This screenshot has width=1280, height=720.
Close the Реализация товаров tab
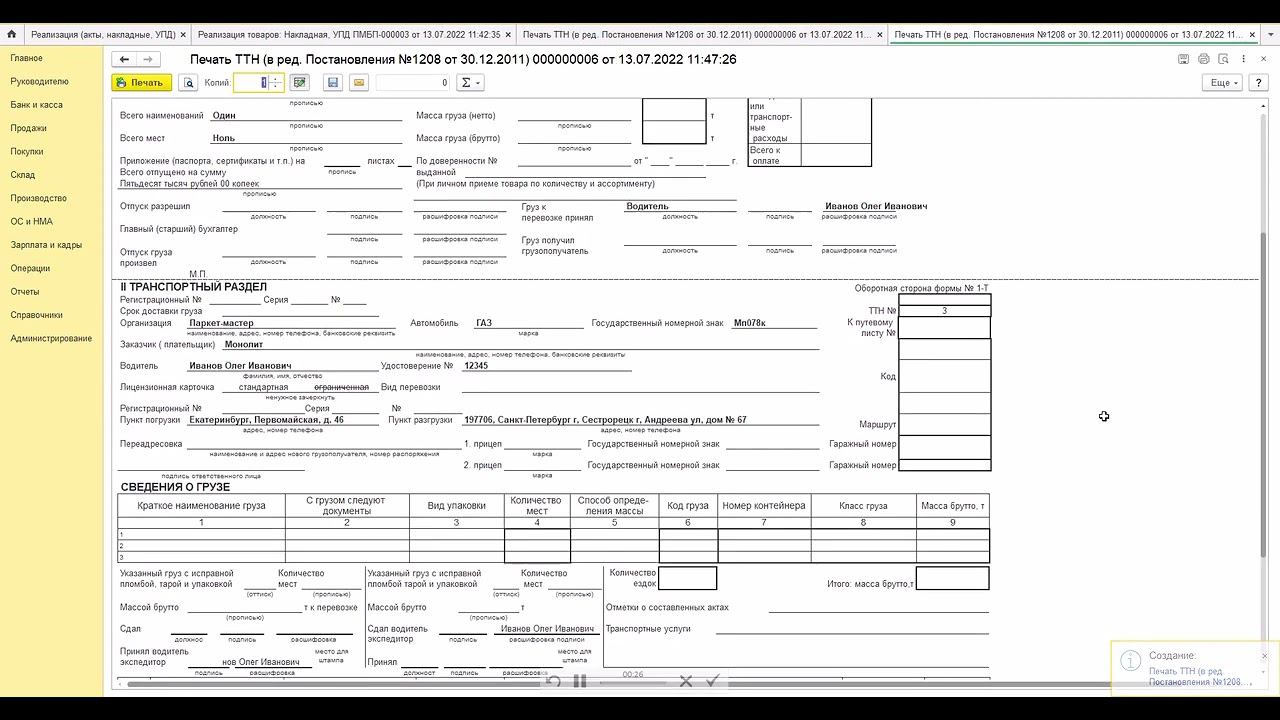[510, 34]
